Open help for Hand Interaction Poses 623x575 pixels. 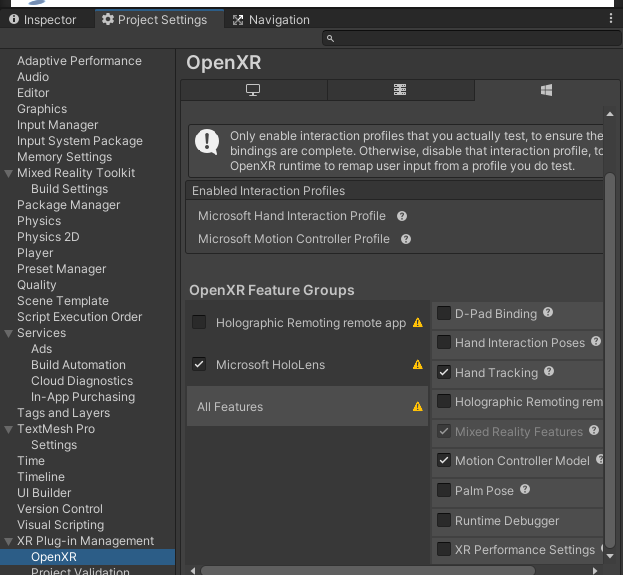tap(596, 341)
